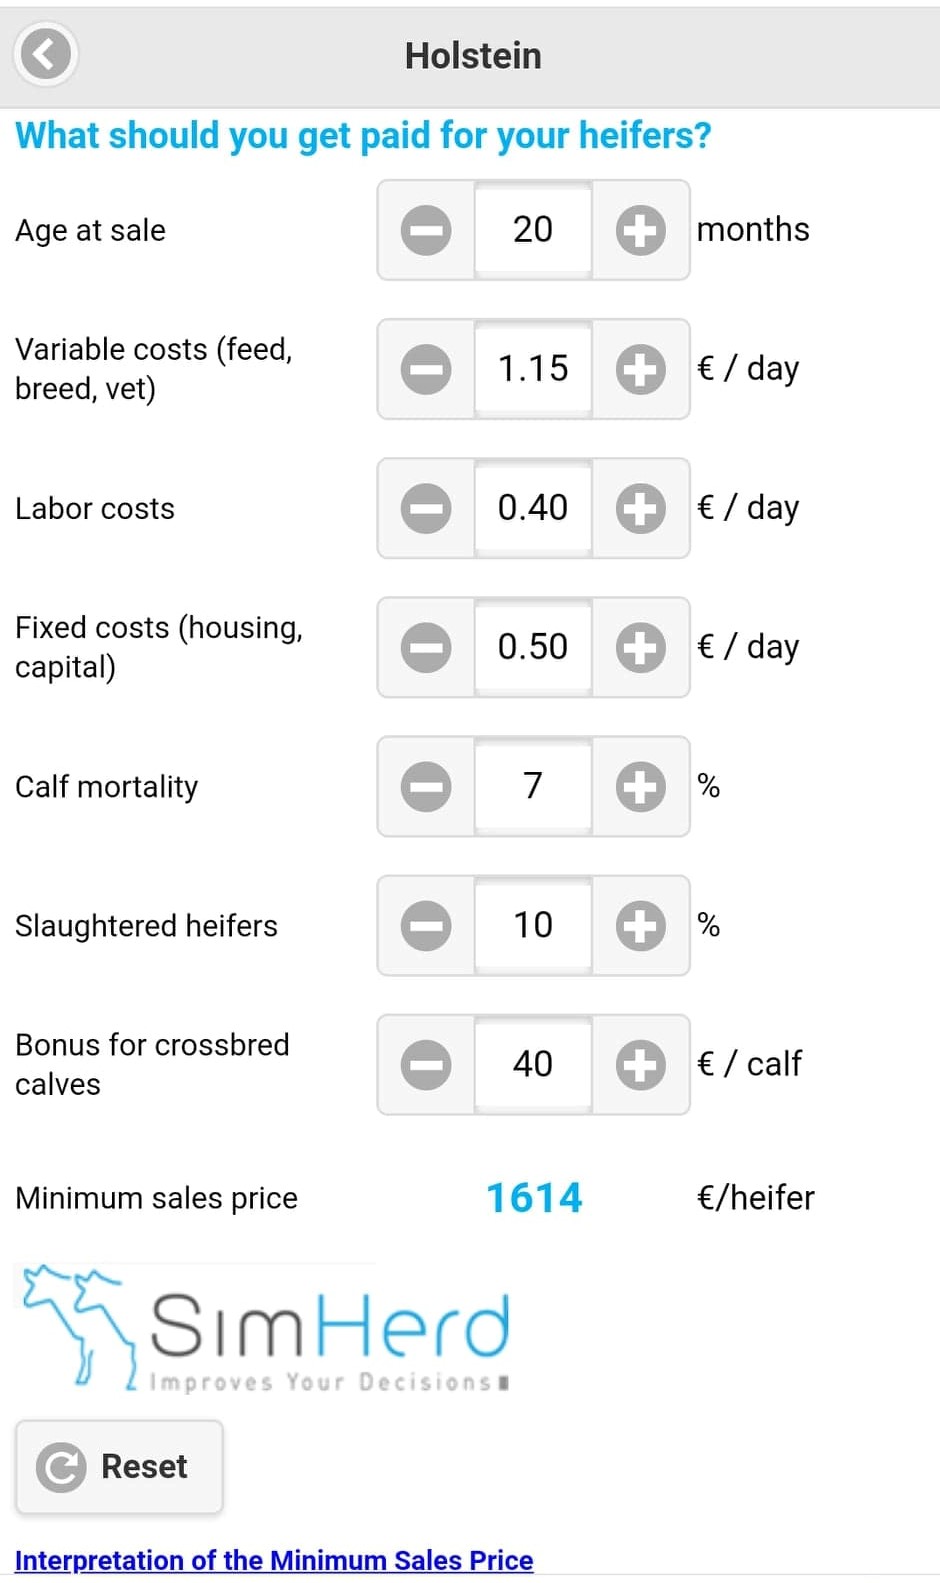Image resolution: width=940 pixels, height=1583 pixels.
Task: Increase Age at sale months
Action: [640, 230]
